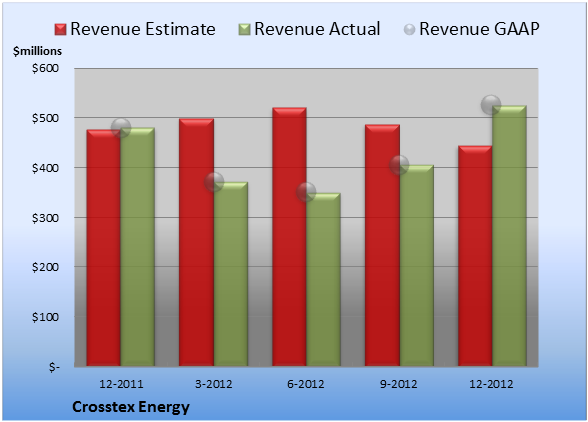588x422 pixels.
Task: Select the Revenue Actual legend label
Action: point(317,29)
